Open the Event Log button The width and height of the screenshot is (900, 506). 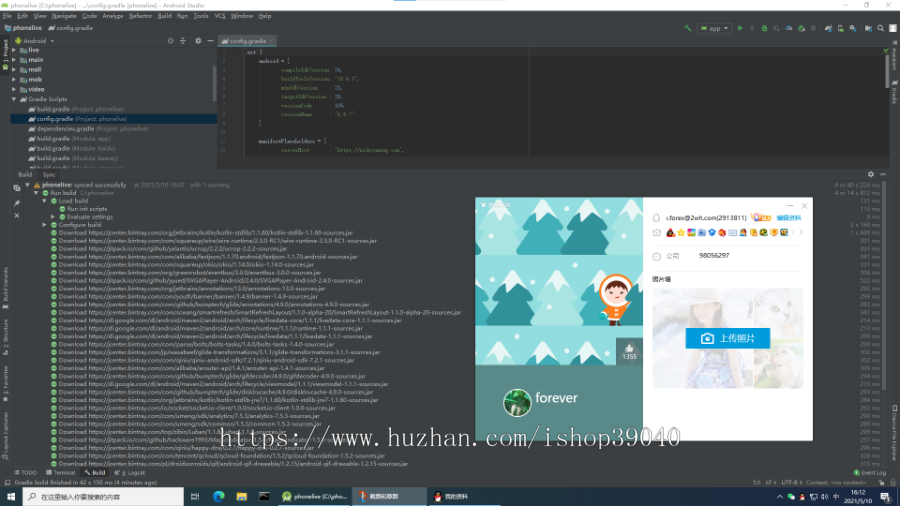[x=870, y=473]
